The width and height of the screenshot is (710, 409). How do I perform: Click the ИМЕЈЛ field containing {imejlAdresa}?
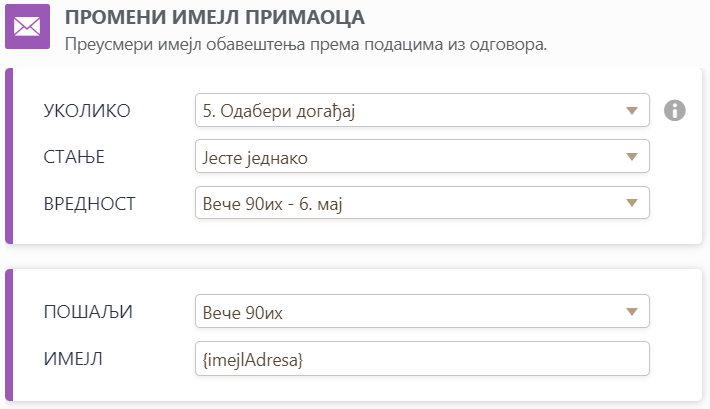pyautogui.click(x=422, y=358)
